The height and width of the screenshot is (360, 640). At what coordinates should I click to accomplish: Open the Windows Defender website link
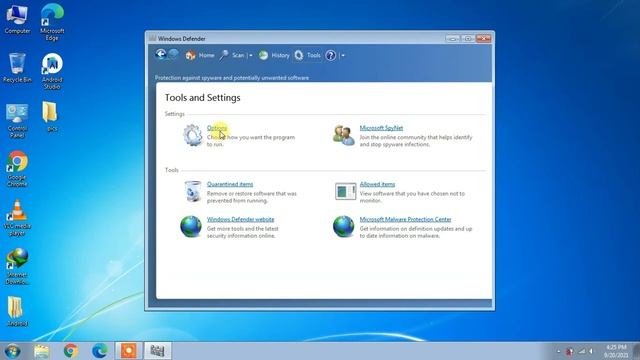tap(240, 219)
